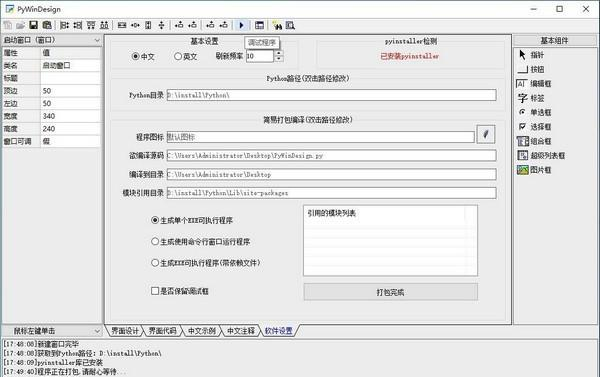The width and height of the screenshot is (600, 377).
Task: Choose 生成单个EXE可执行程序 option
Action: coord(155,220)
